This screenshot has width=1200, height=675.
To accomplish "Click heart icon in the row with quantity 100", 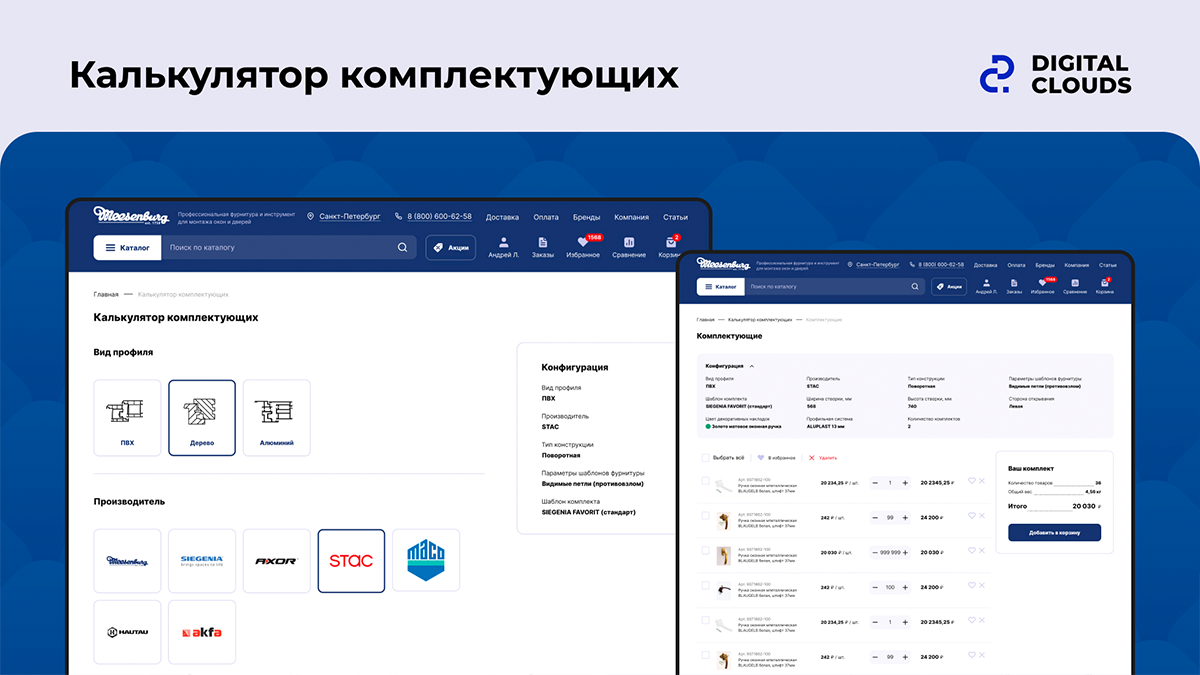I will click(971, 586).
